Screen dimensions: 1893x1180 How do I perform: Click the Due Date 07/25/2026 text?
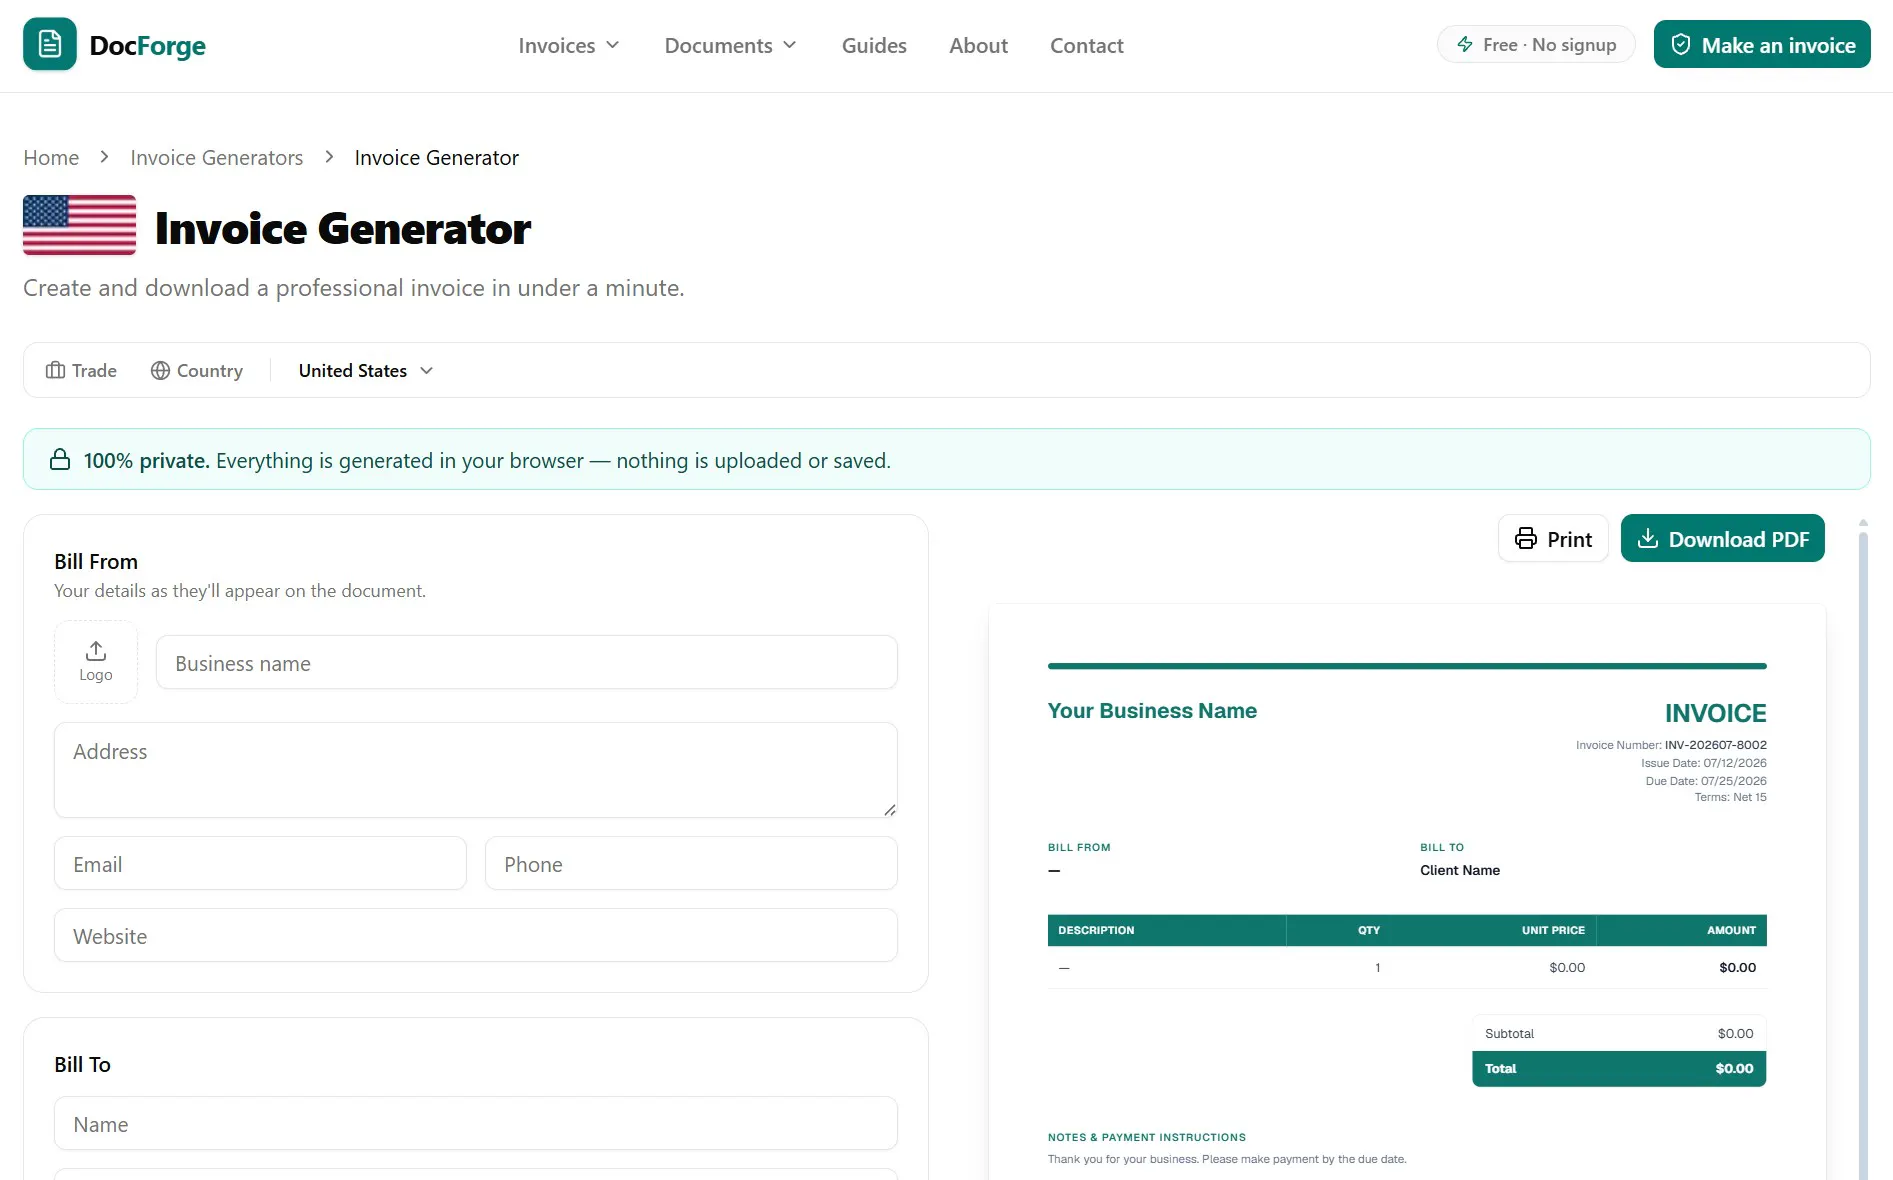click(1706, 781)
